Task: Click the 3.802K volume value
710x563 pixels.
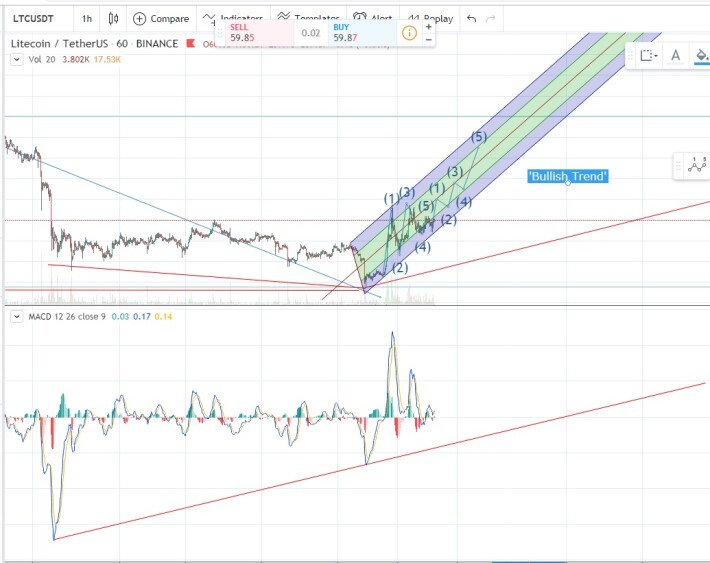Action: point(76,59)
